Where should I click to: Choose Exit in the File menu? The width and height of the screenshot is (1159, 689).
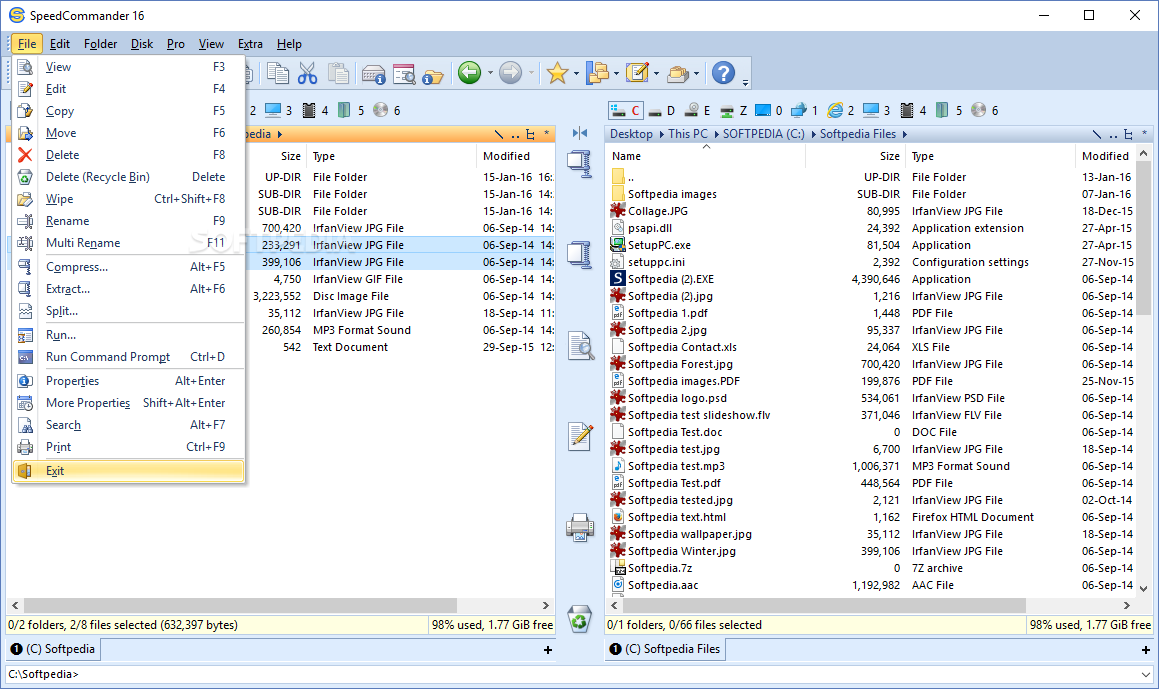click(x=129, y=471)
